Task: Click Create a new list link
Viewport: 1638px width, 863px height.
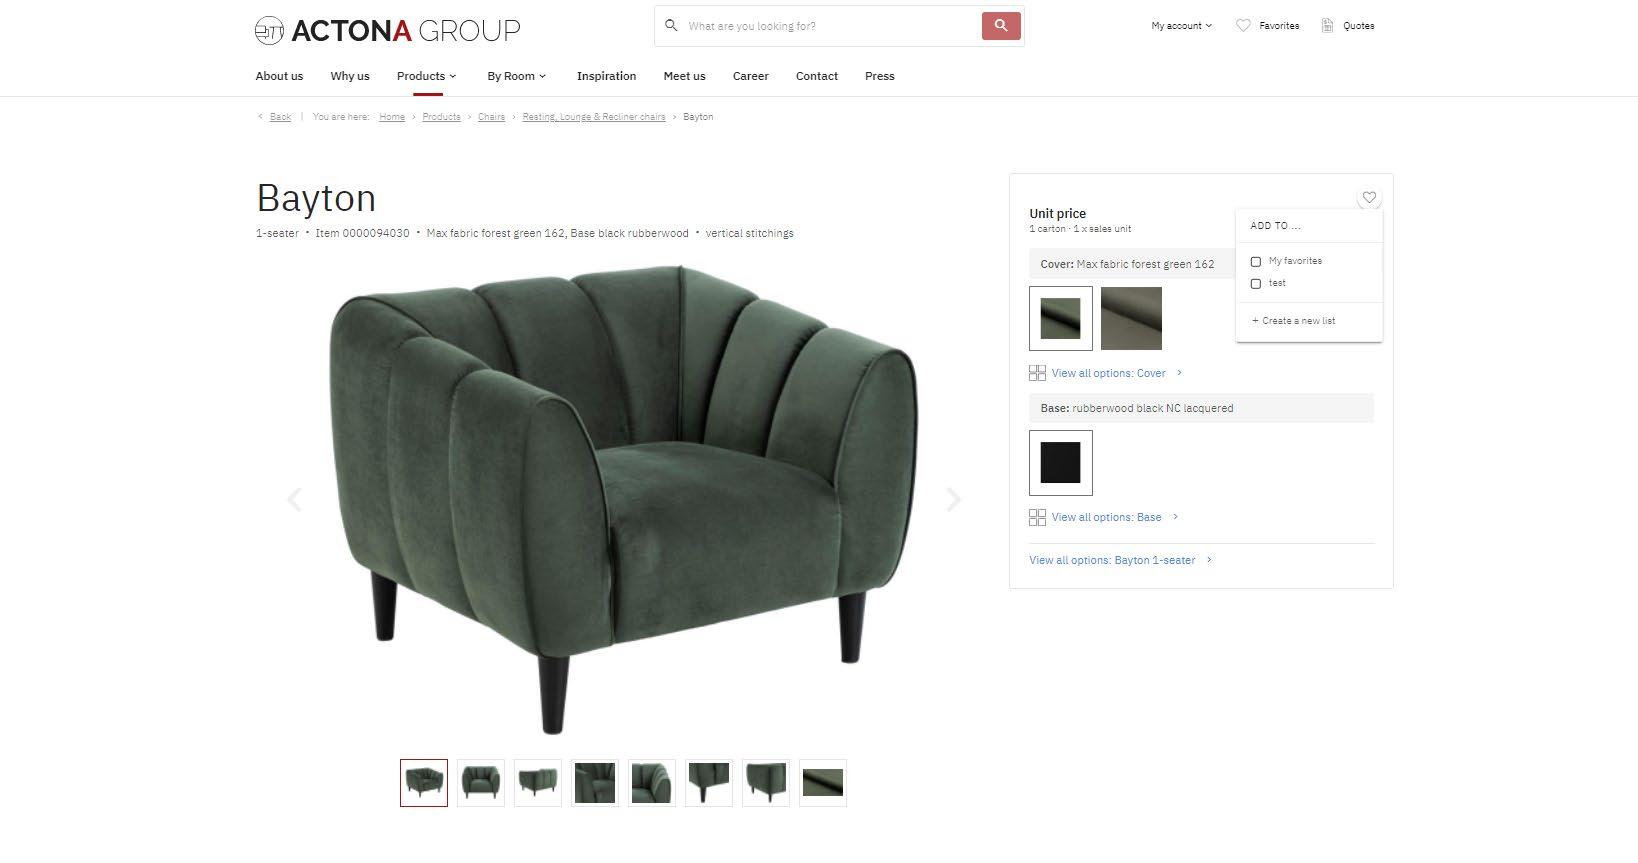Action: [1293, 321]
